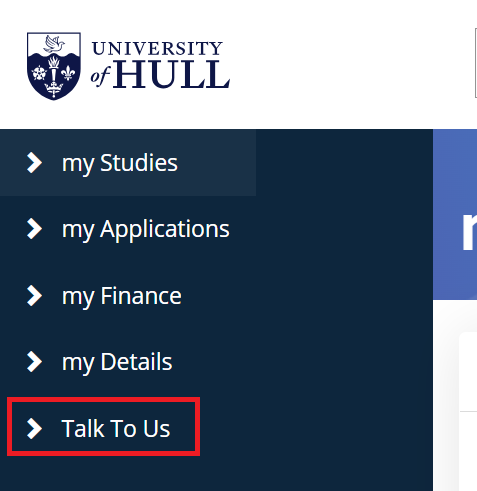Open the Talk To Us link
Screen dimensions: 477x491
click(116, 428)
